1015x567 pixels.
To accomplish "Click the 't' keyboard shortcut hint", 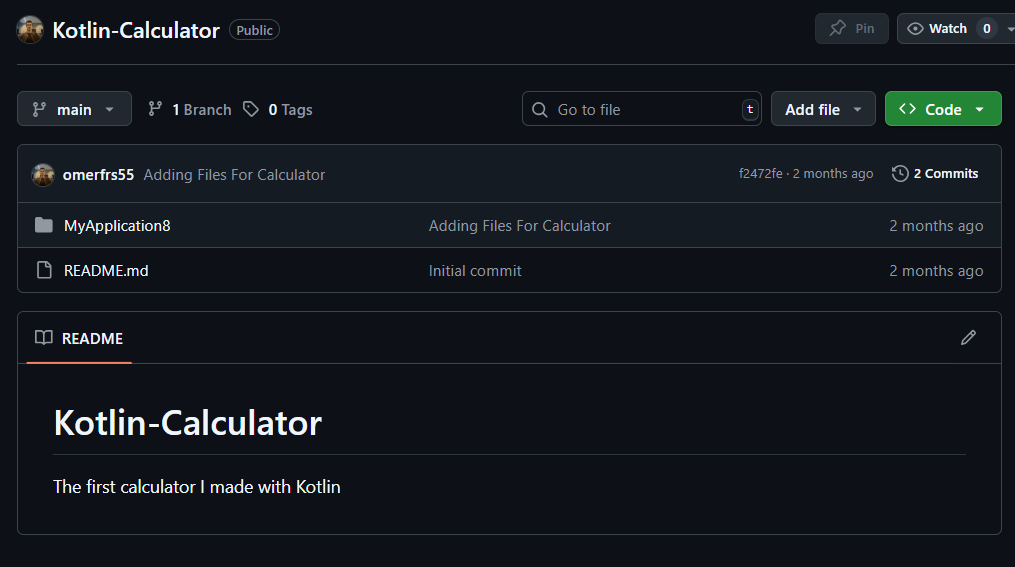I will click(750, 109).
